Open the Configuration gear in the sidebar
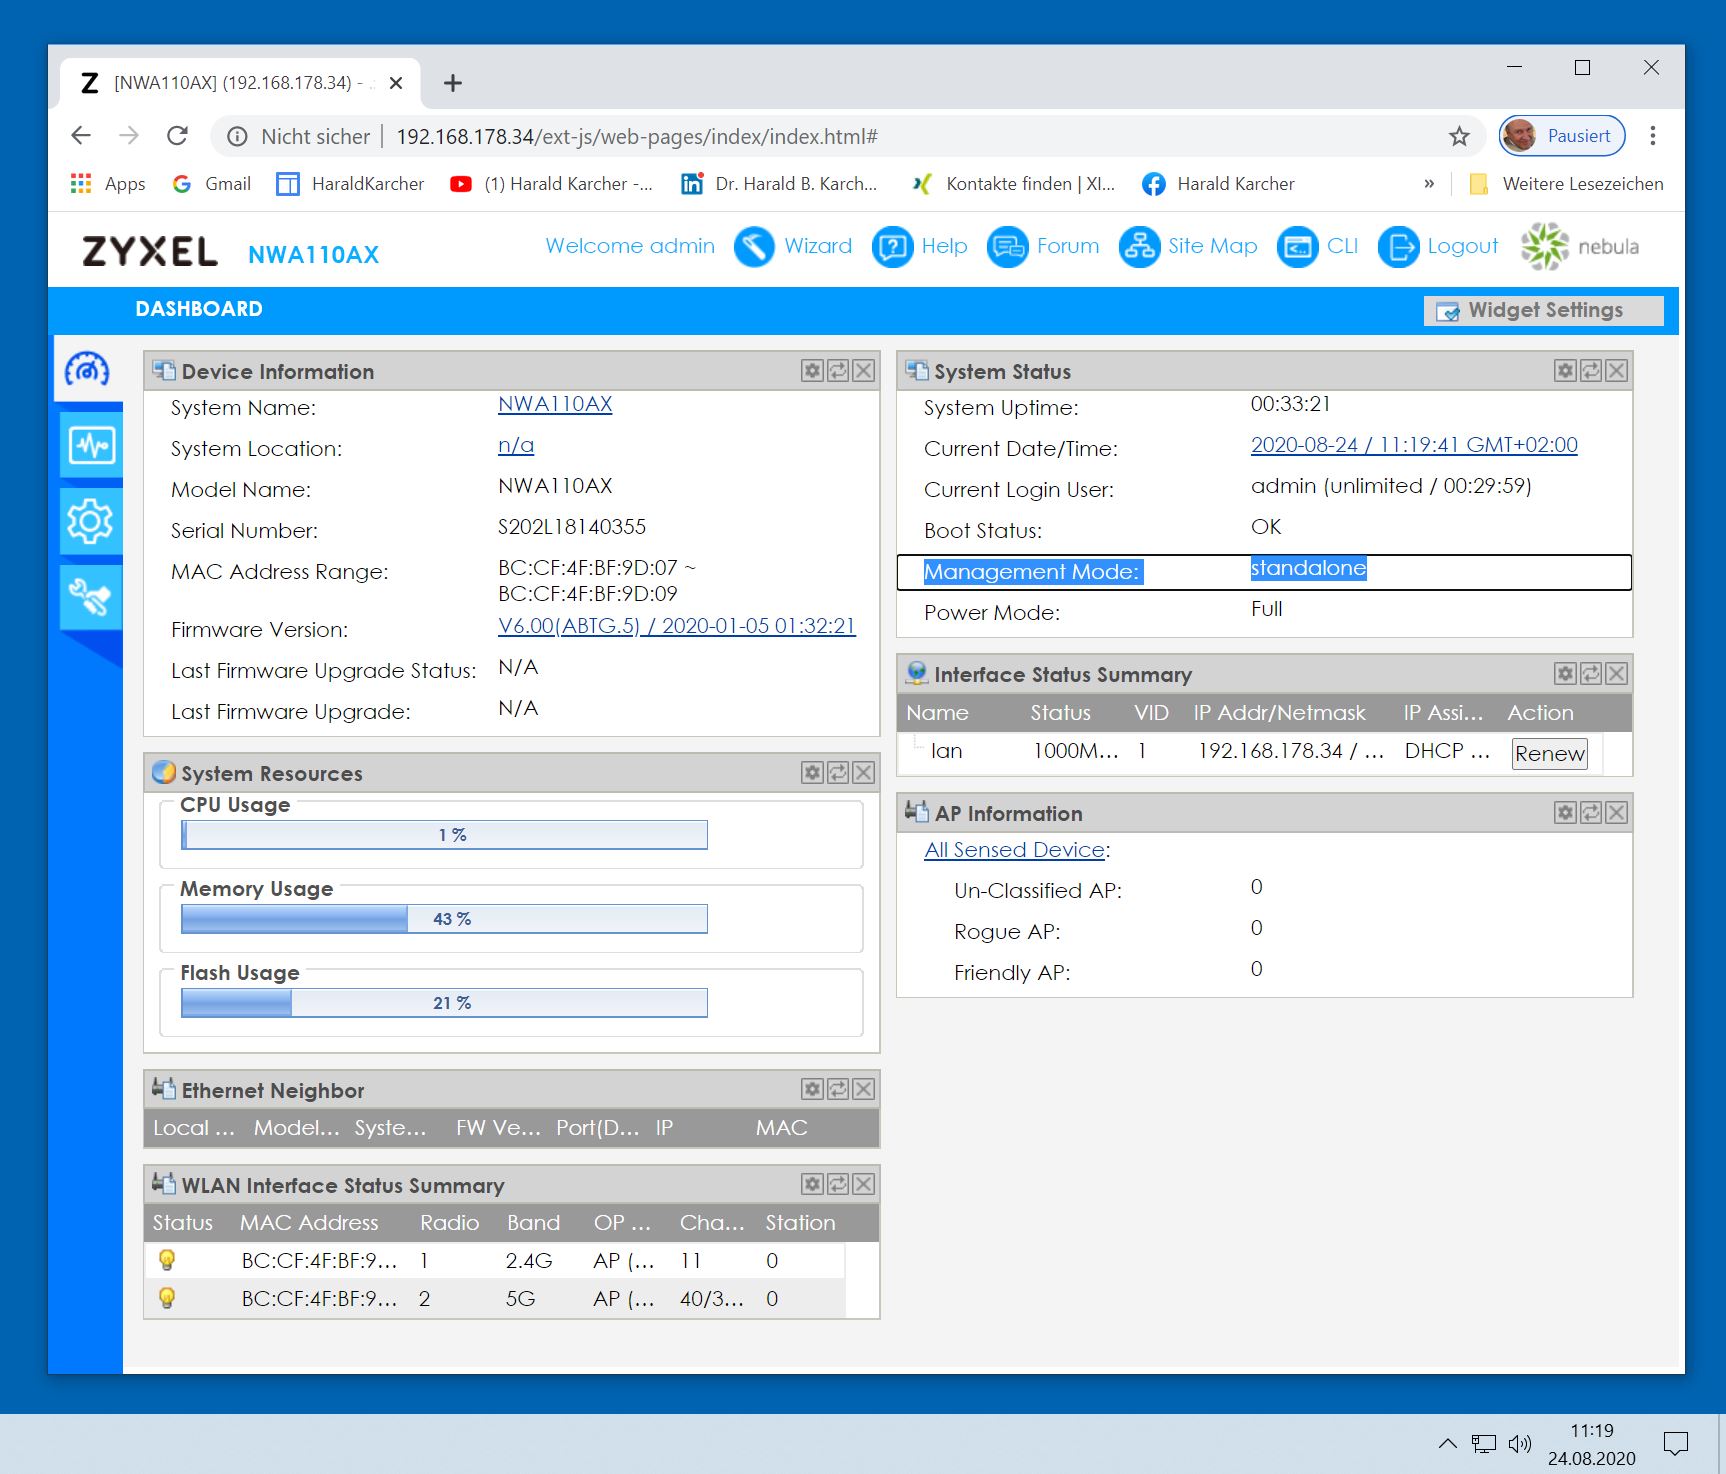Viewport: 1726px width, 1474px height. click(x=90, y=521)
